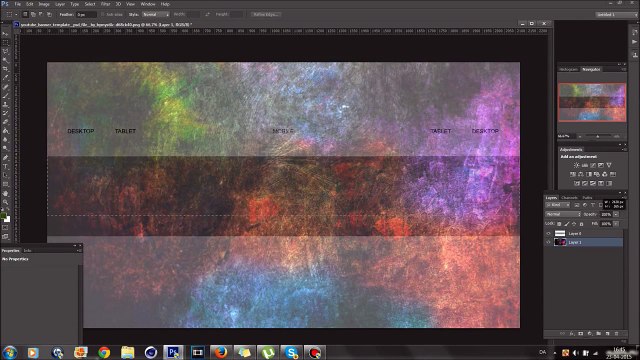Select the Hand tool
640x360 pixels.
click(x=5, y=193)
